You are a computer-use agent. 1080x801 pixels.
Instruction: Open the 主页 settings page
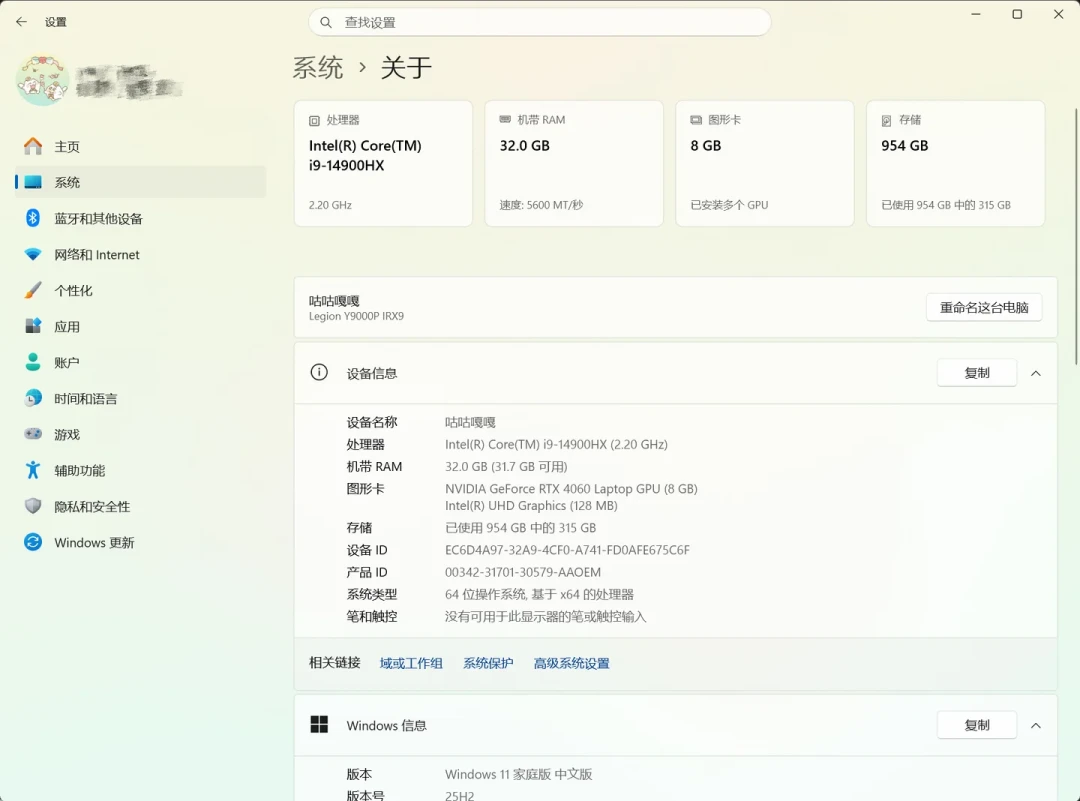click(x=141, y=146)
